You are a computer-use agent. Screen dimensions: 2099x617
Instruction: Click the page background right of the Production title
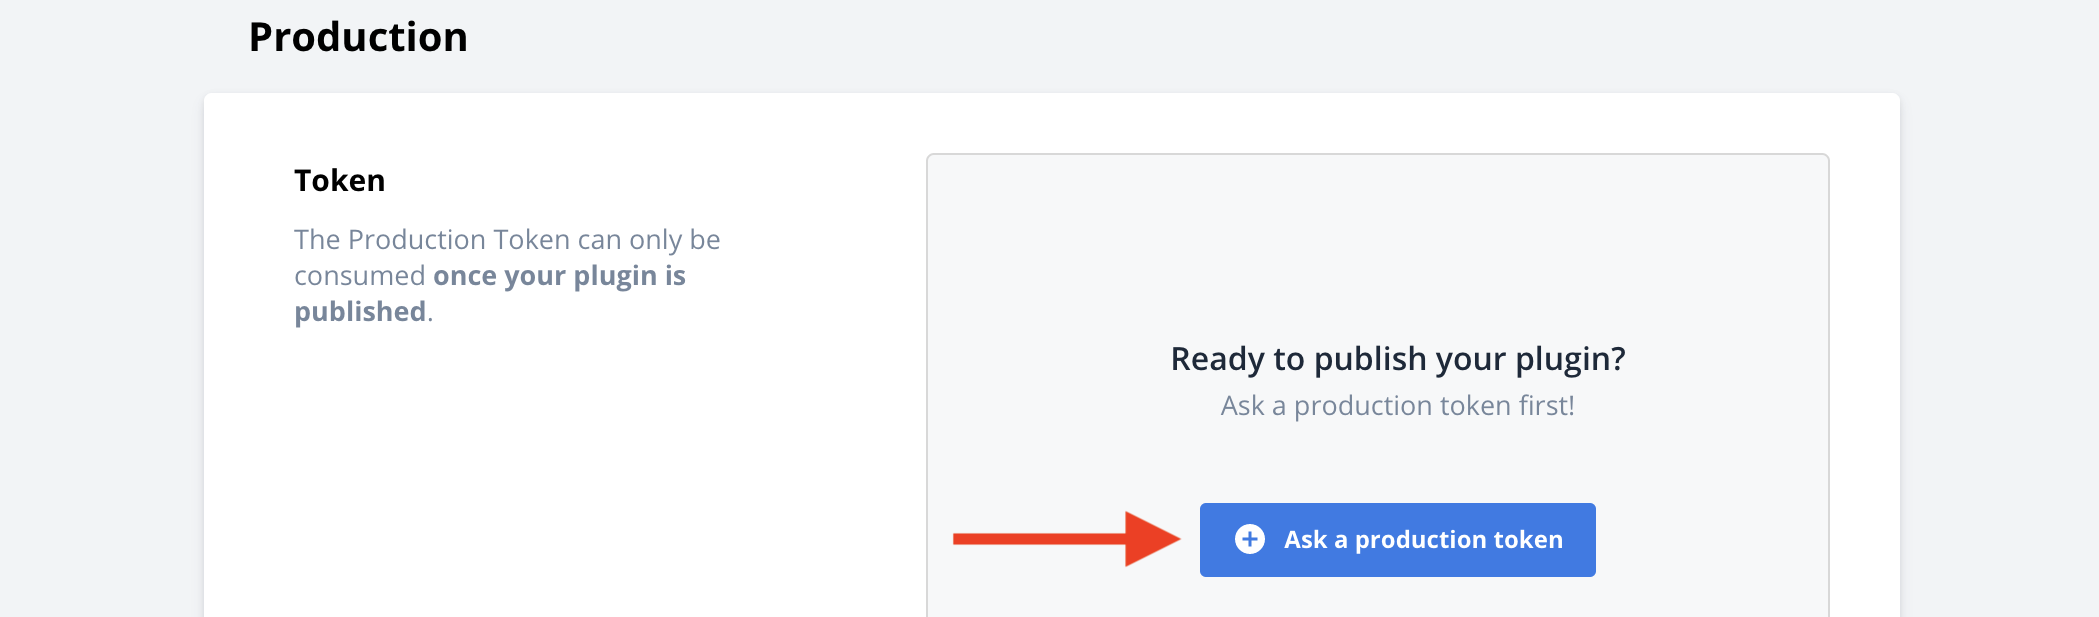(1200, 40)
